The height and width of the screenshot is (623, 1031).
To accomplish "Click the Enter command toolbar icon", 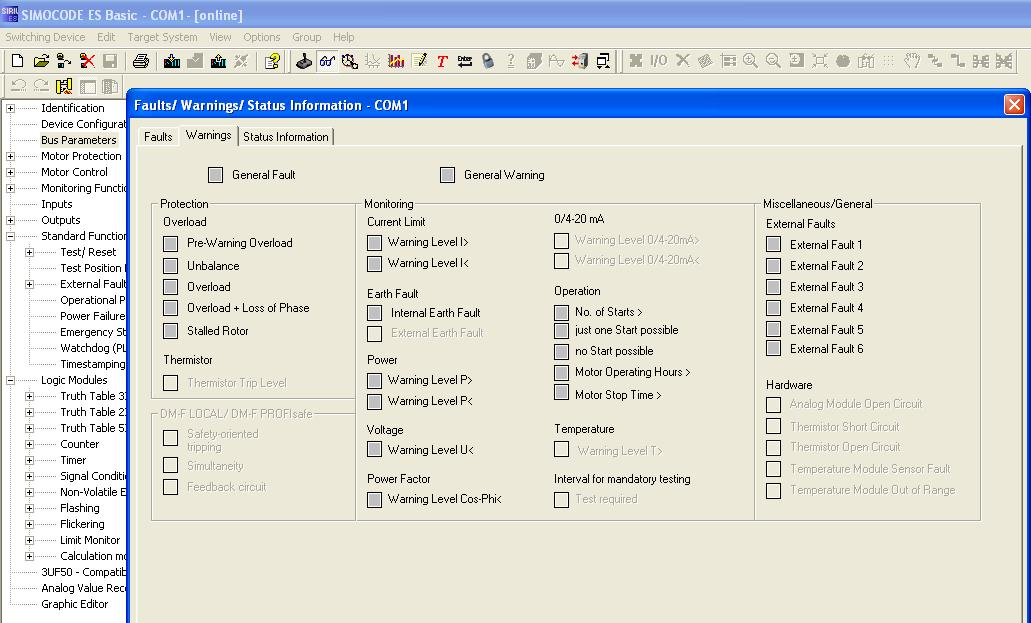I will [x=465, y=61].
